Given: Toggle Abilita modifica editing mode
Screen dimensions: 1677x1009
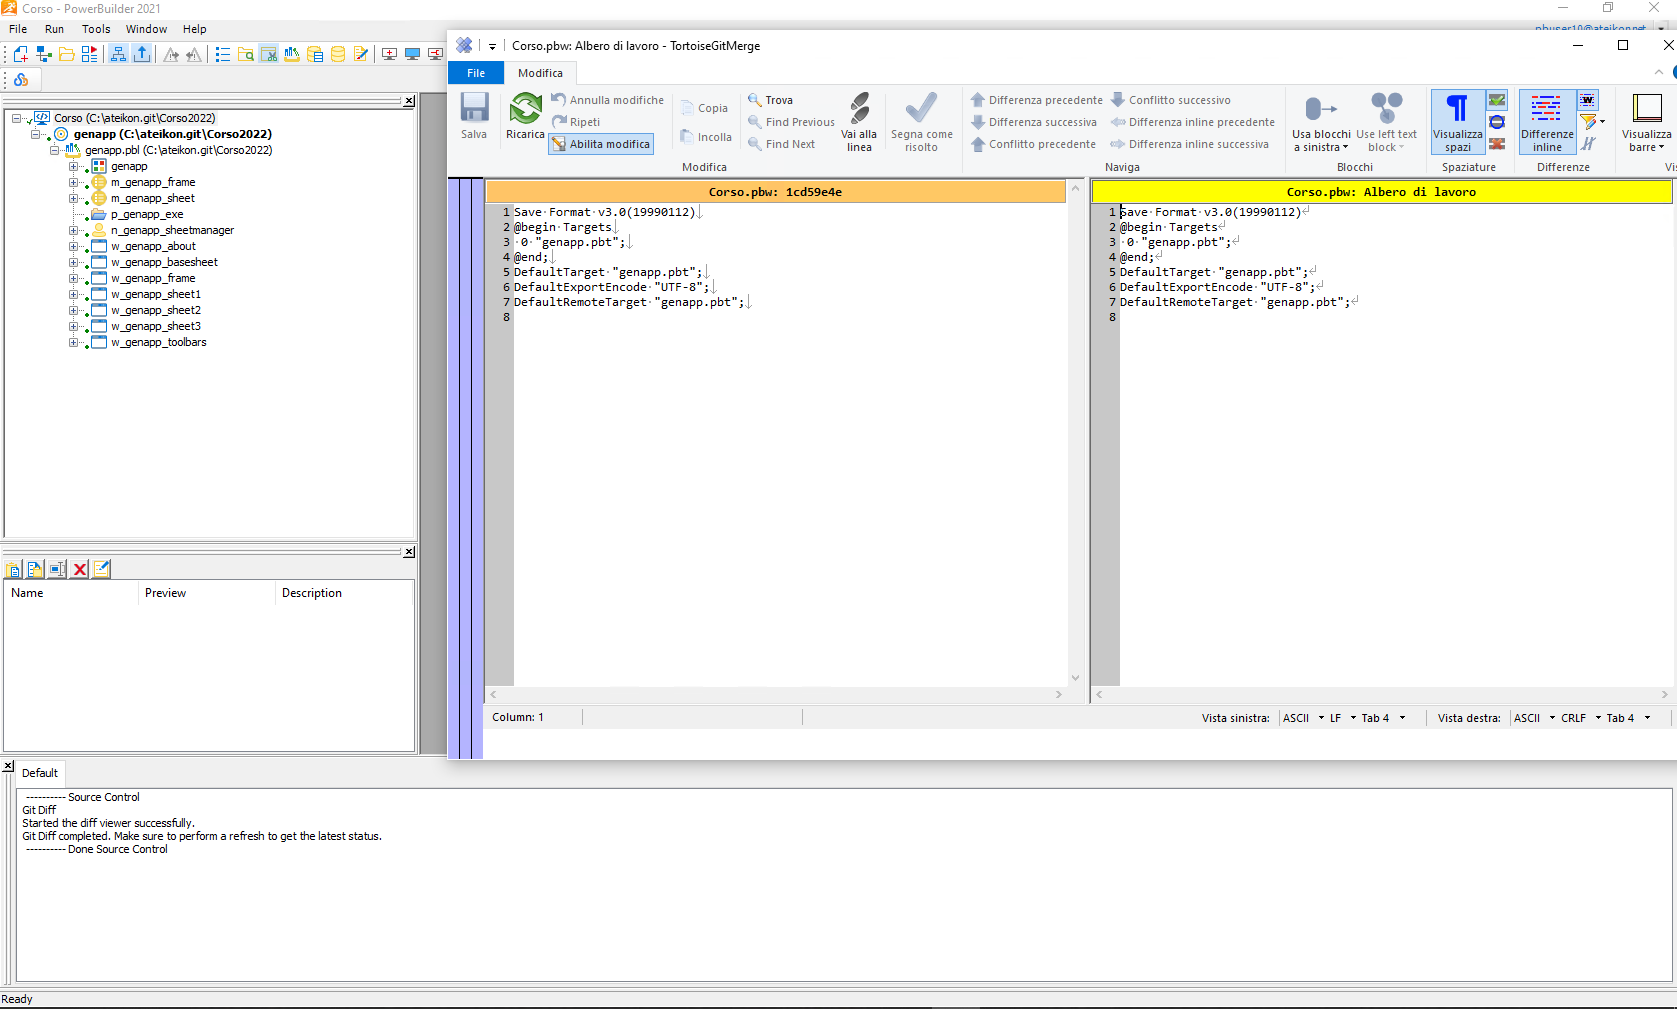Looking at the screenshot, I should 601,144.
